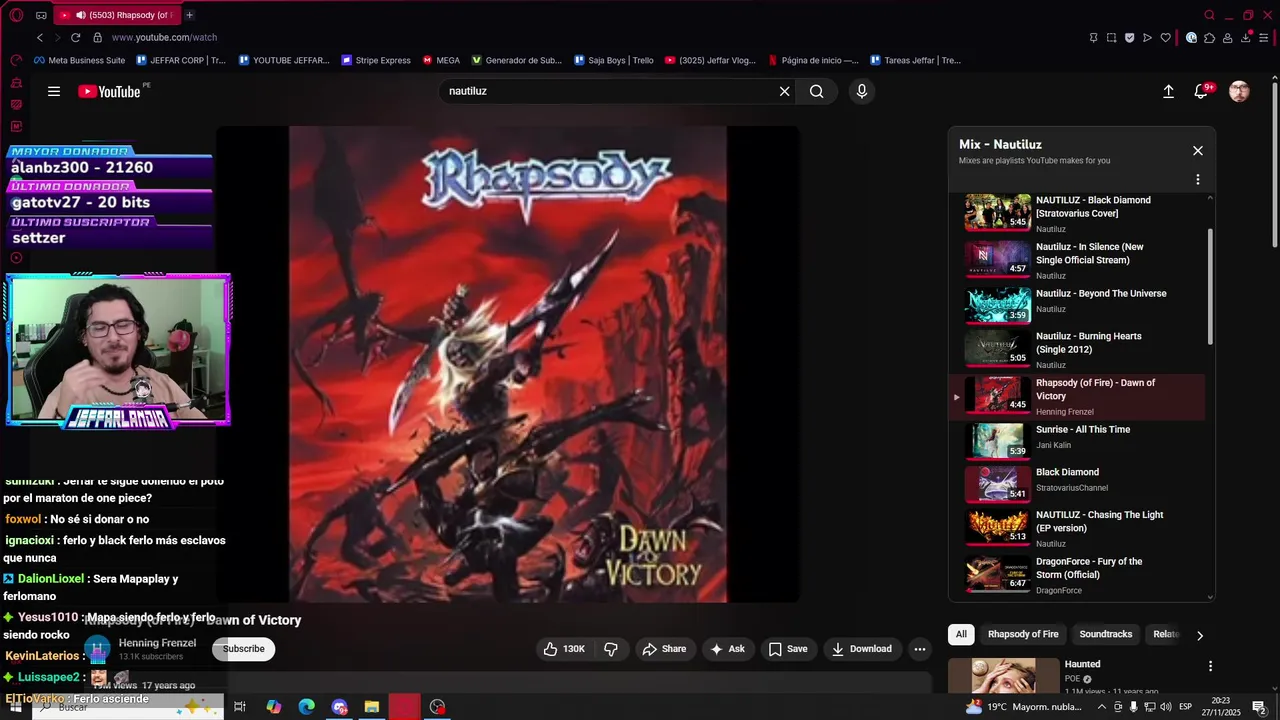The height and width of the screenshot is (720, 1280).
Task: Open the browser downloads icon
Action: pyautogui.click(x=1246, y=38)
